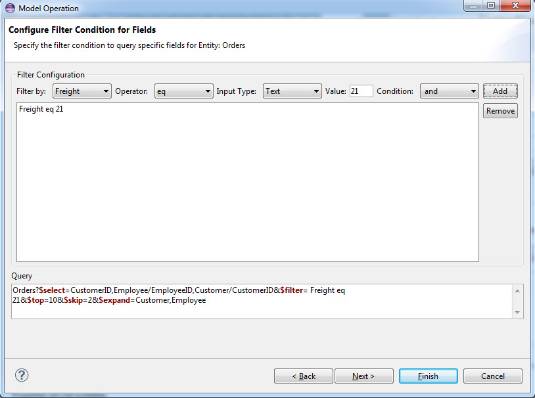Minimize the Model Operation window
The width and height of the screenshot is (535, 398).
click(x=473, y=5)
